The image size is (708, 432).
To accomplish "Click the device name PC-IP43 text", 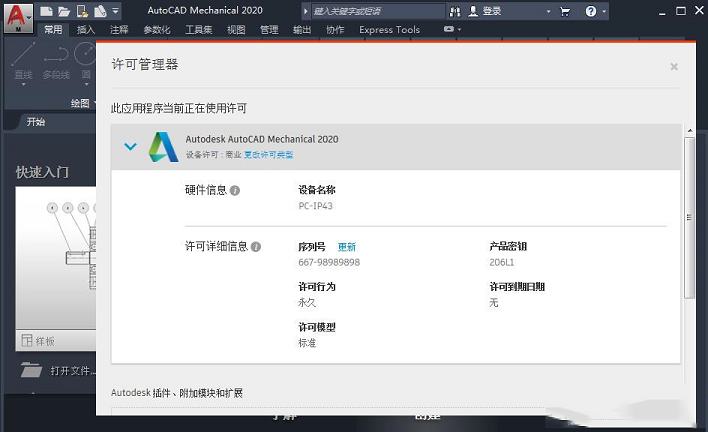I will point(315,206).
